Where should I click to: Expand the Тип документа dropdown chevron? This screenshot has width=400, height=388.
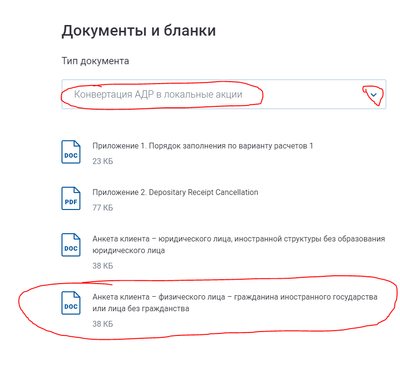pos(374,95)
